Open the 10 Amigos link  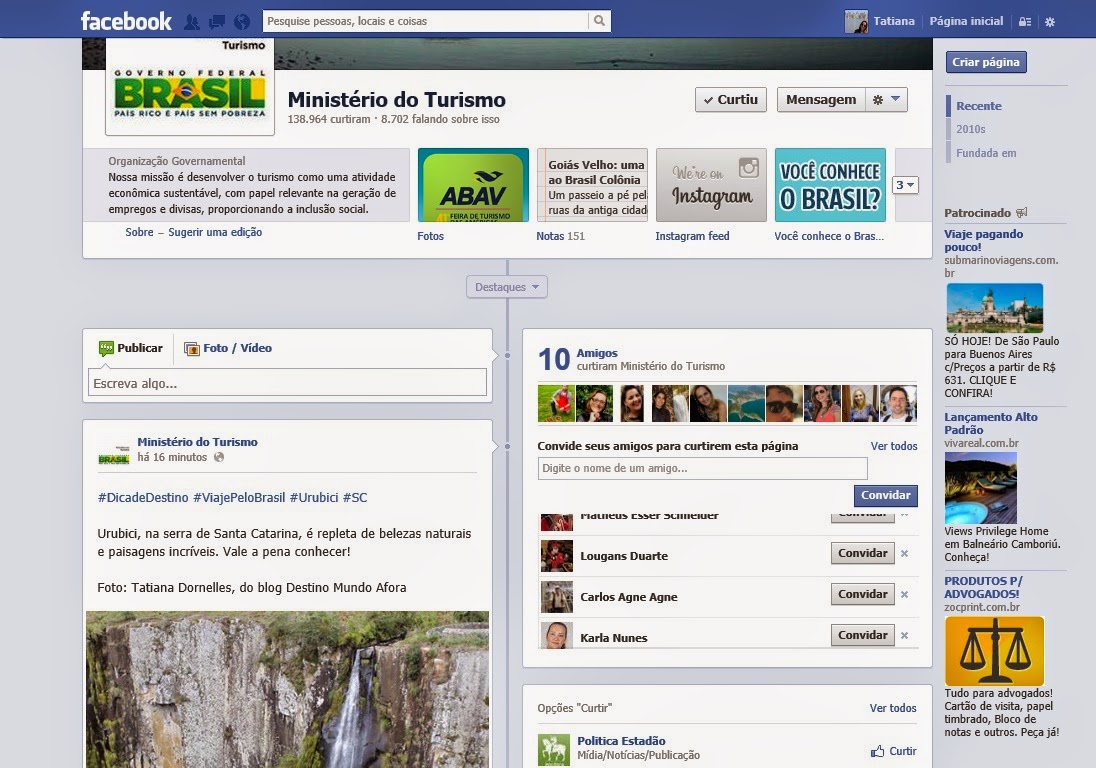pyautogui.click(x=596, y=353)
